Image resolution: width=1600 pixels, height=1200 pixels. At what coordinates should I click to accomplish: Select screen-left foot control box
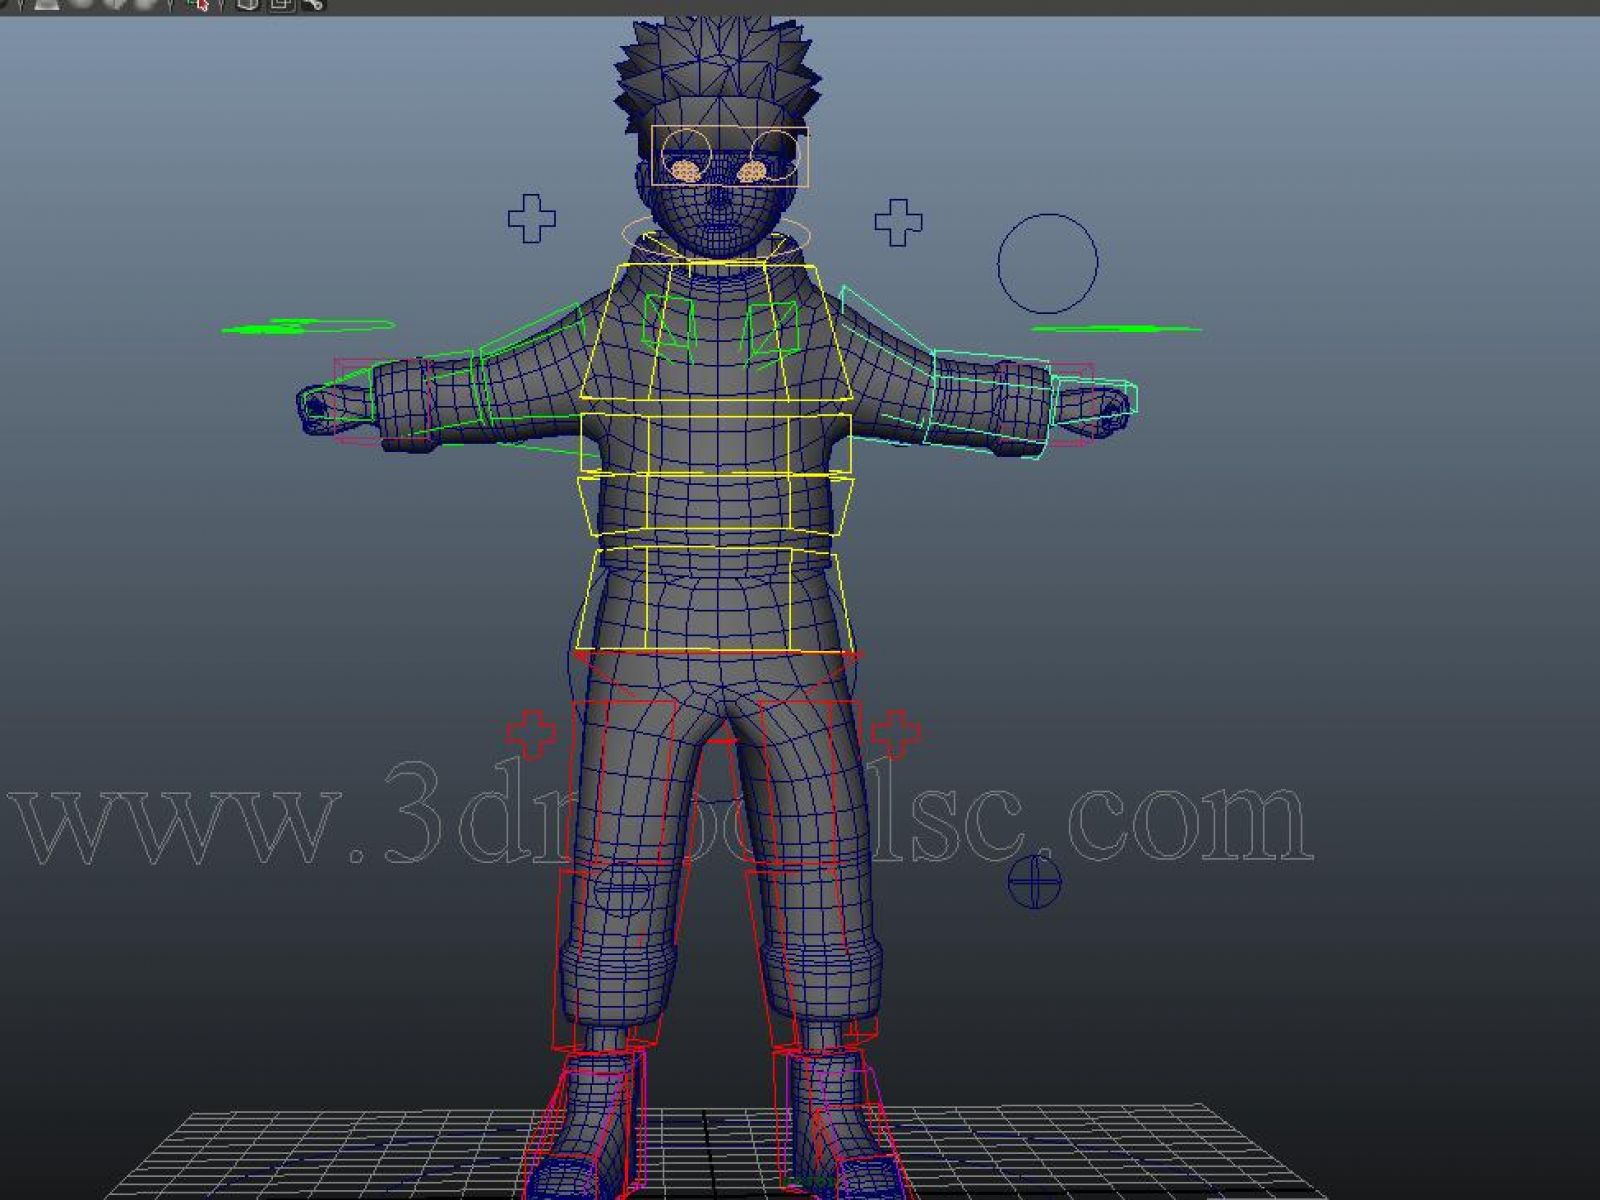(x=585, y=1125)
